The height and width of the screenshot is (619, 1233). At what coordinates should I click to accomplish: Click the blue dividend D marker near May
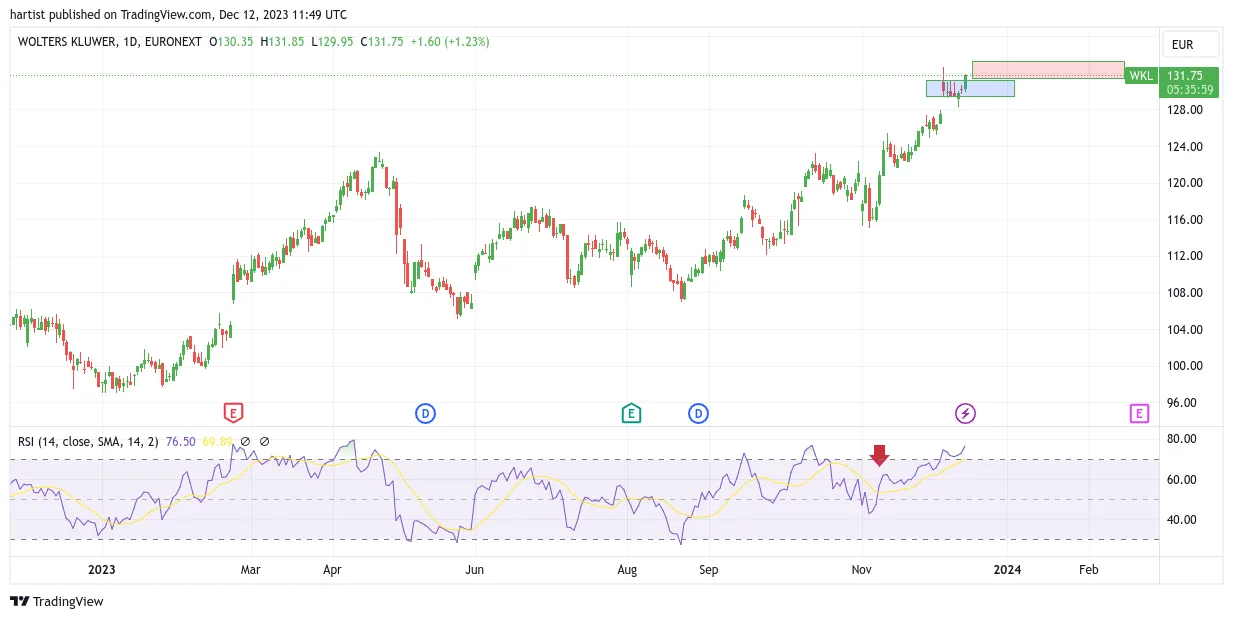click(x=425, y=413)
